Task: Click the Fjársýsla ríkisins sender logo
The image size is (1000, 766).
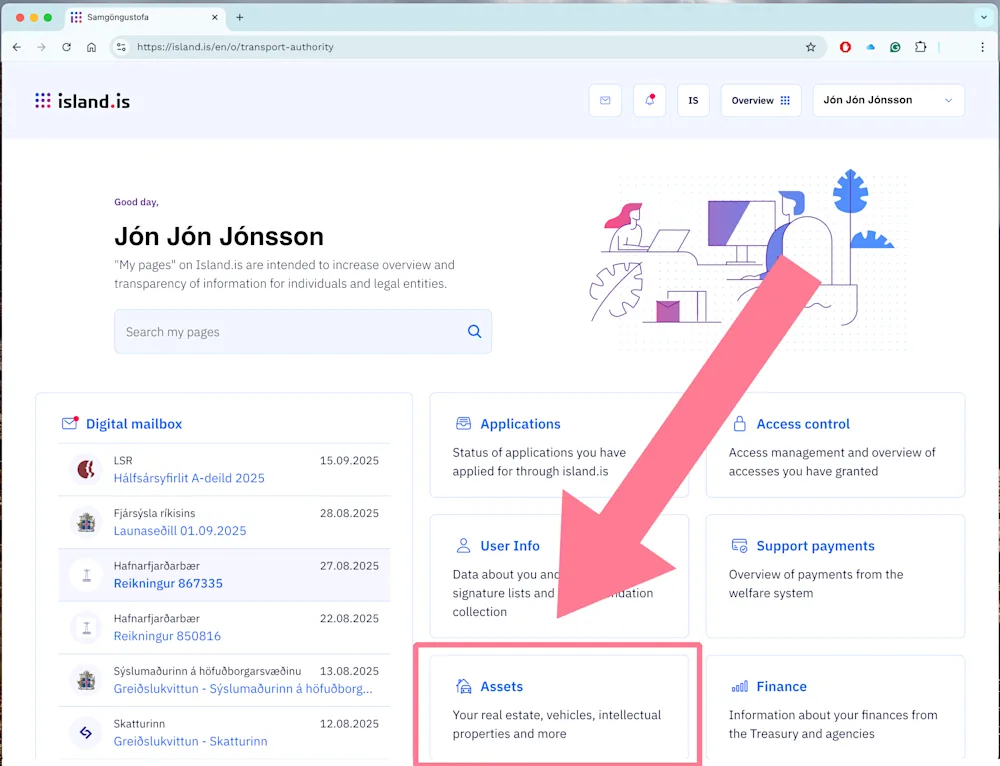Action: pos(86,522)
